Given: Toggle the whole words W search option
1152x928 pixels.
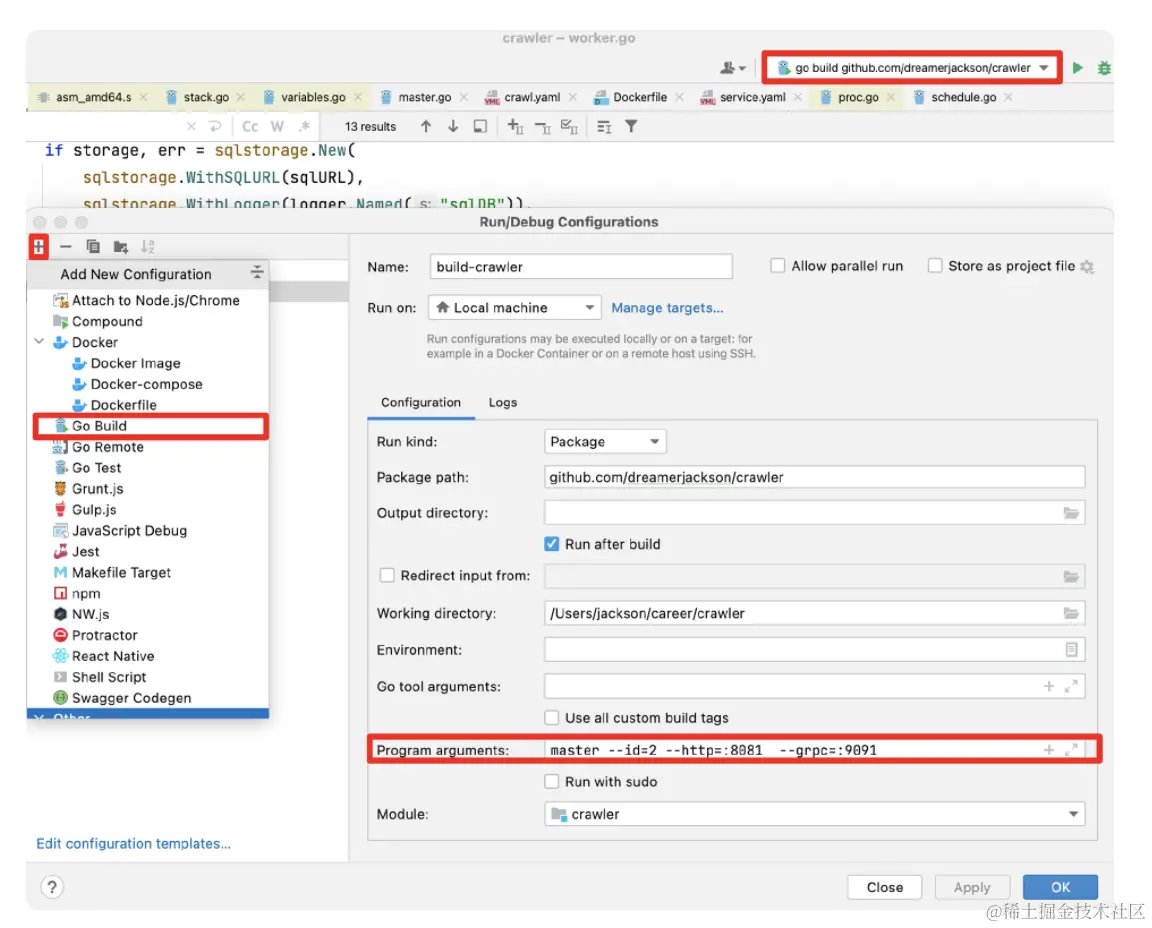Looking at the screenshot, I should [277, 126].
